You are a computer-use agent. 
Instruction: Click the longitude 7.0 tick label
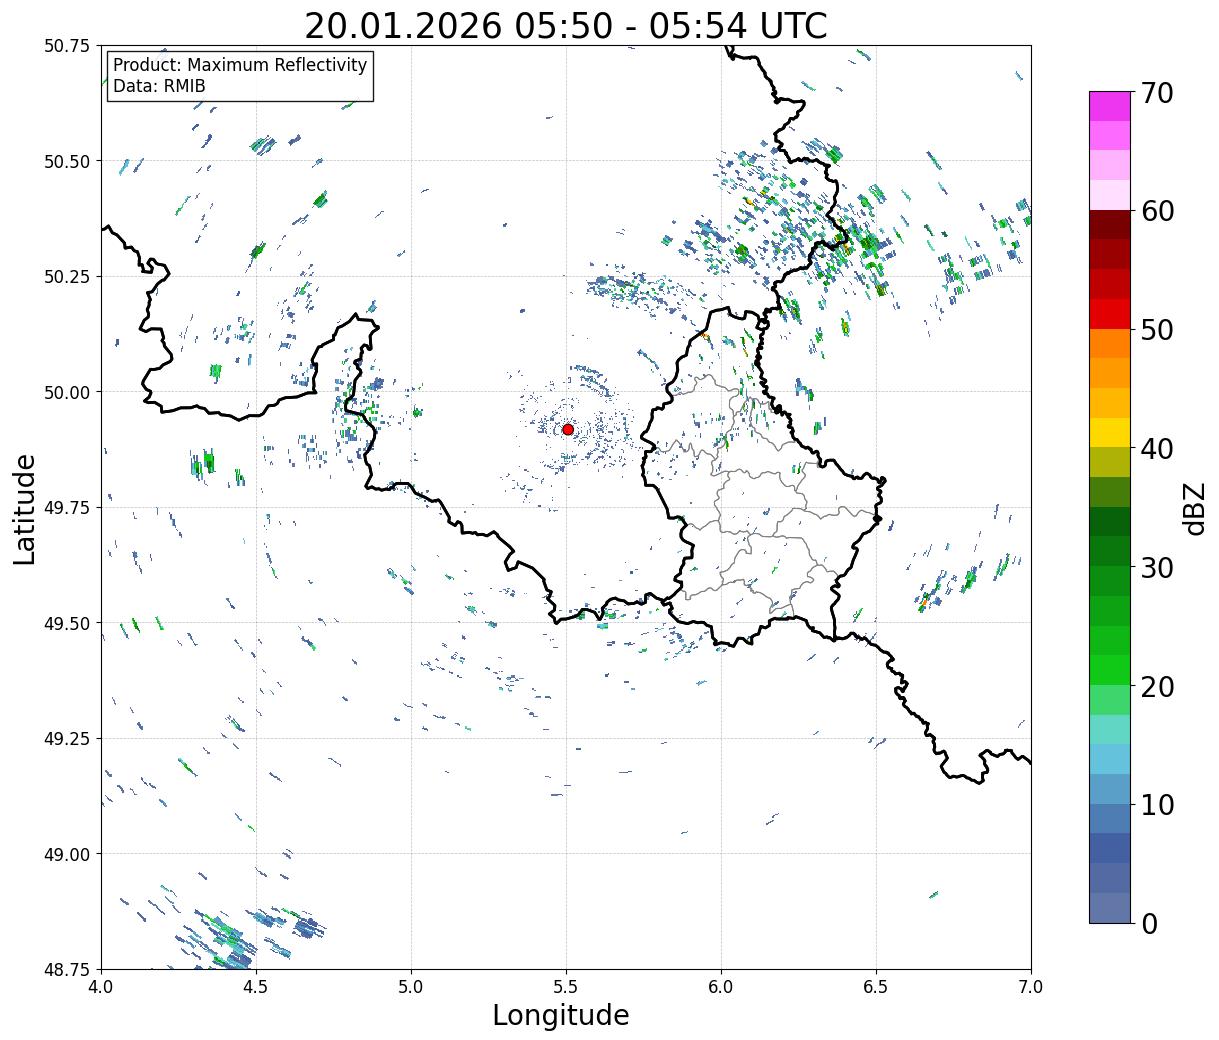pos(1031,987)
